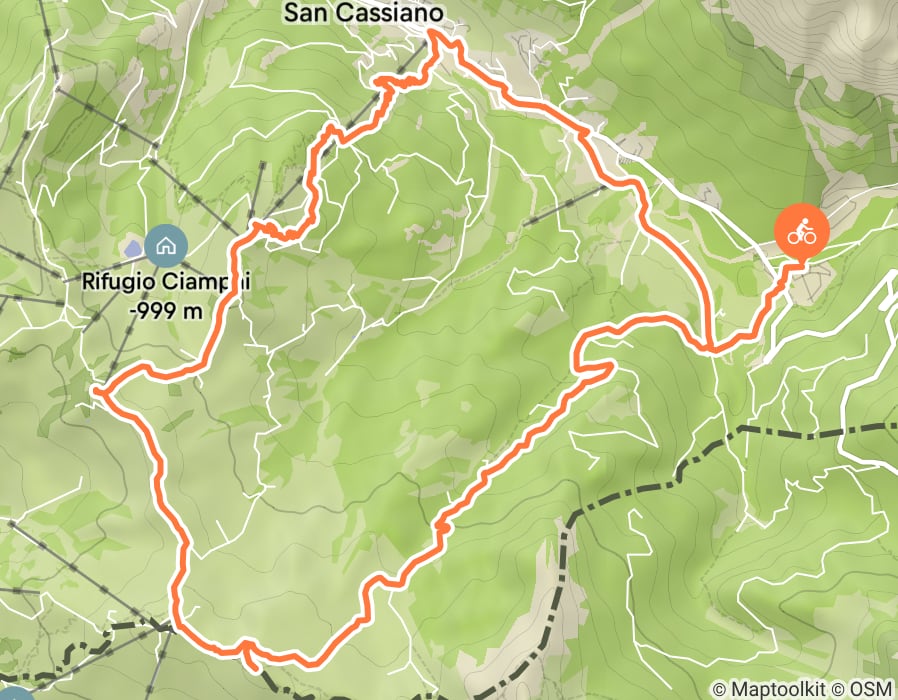This screenshot has width=898, height=700.
Task: Select the Rifugio Ciampai name label
Action: (x=166, y=282)
